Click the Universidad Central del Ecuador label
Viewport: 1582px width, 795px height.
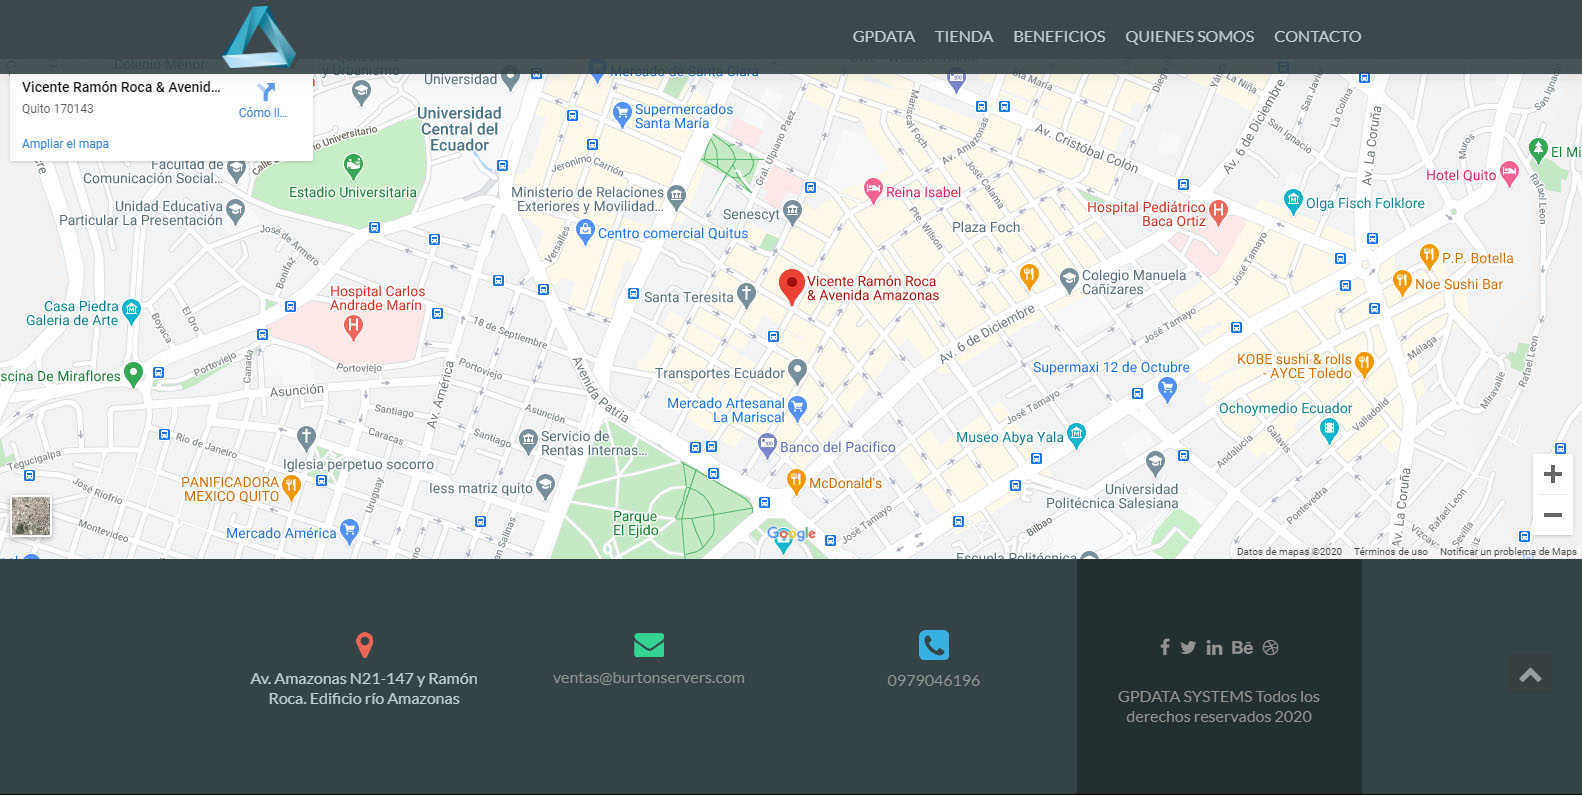459,129
